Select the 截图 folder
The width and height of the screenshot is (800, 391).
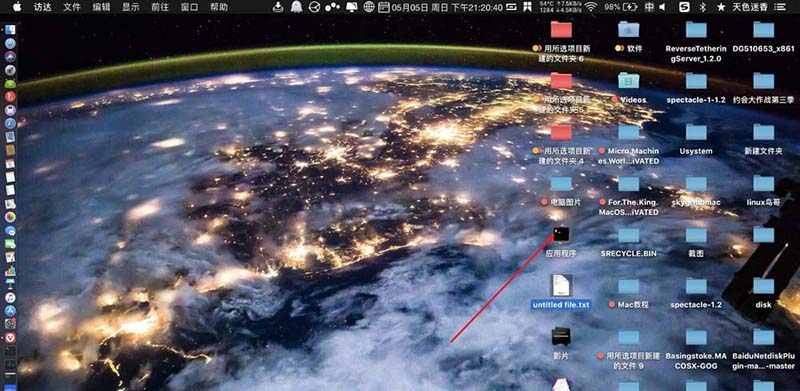click(x=696, y=235)
